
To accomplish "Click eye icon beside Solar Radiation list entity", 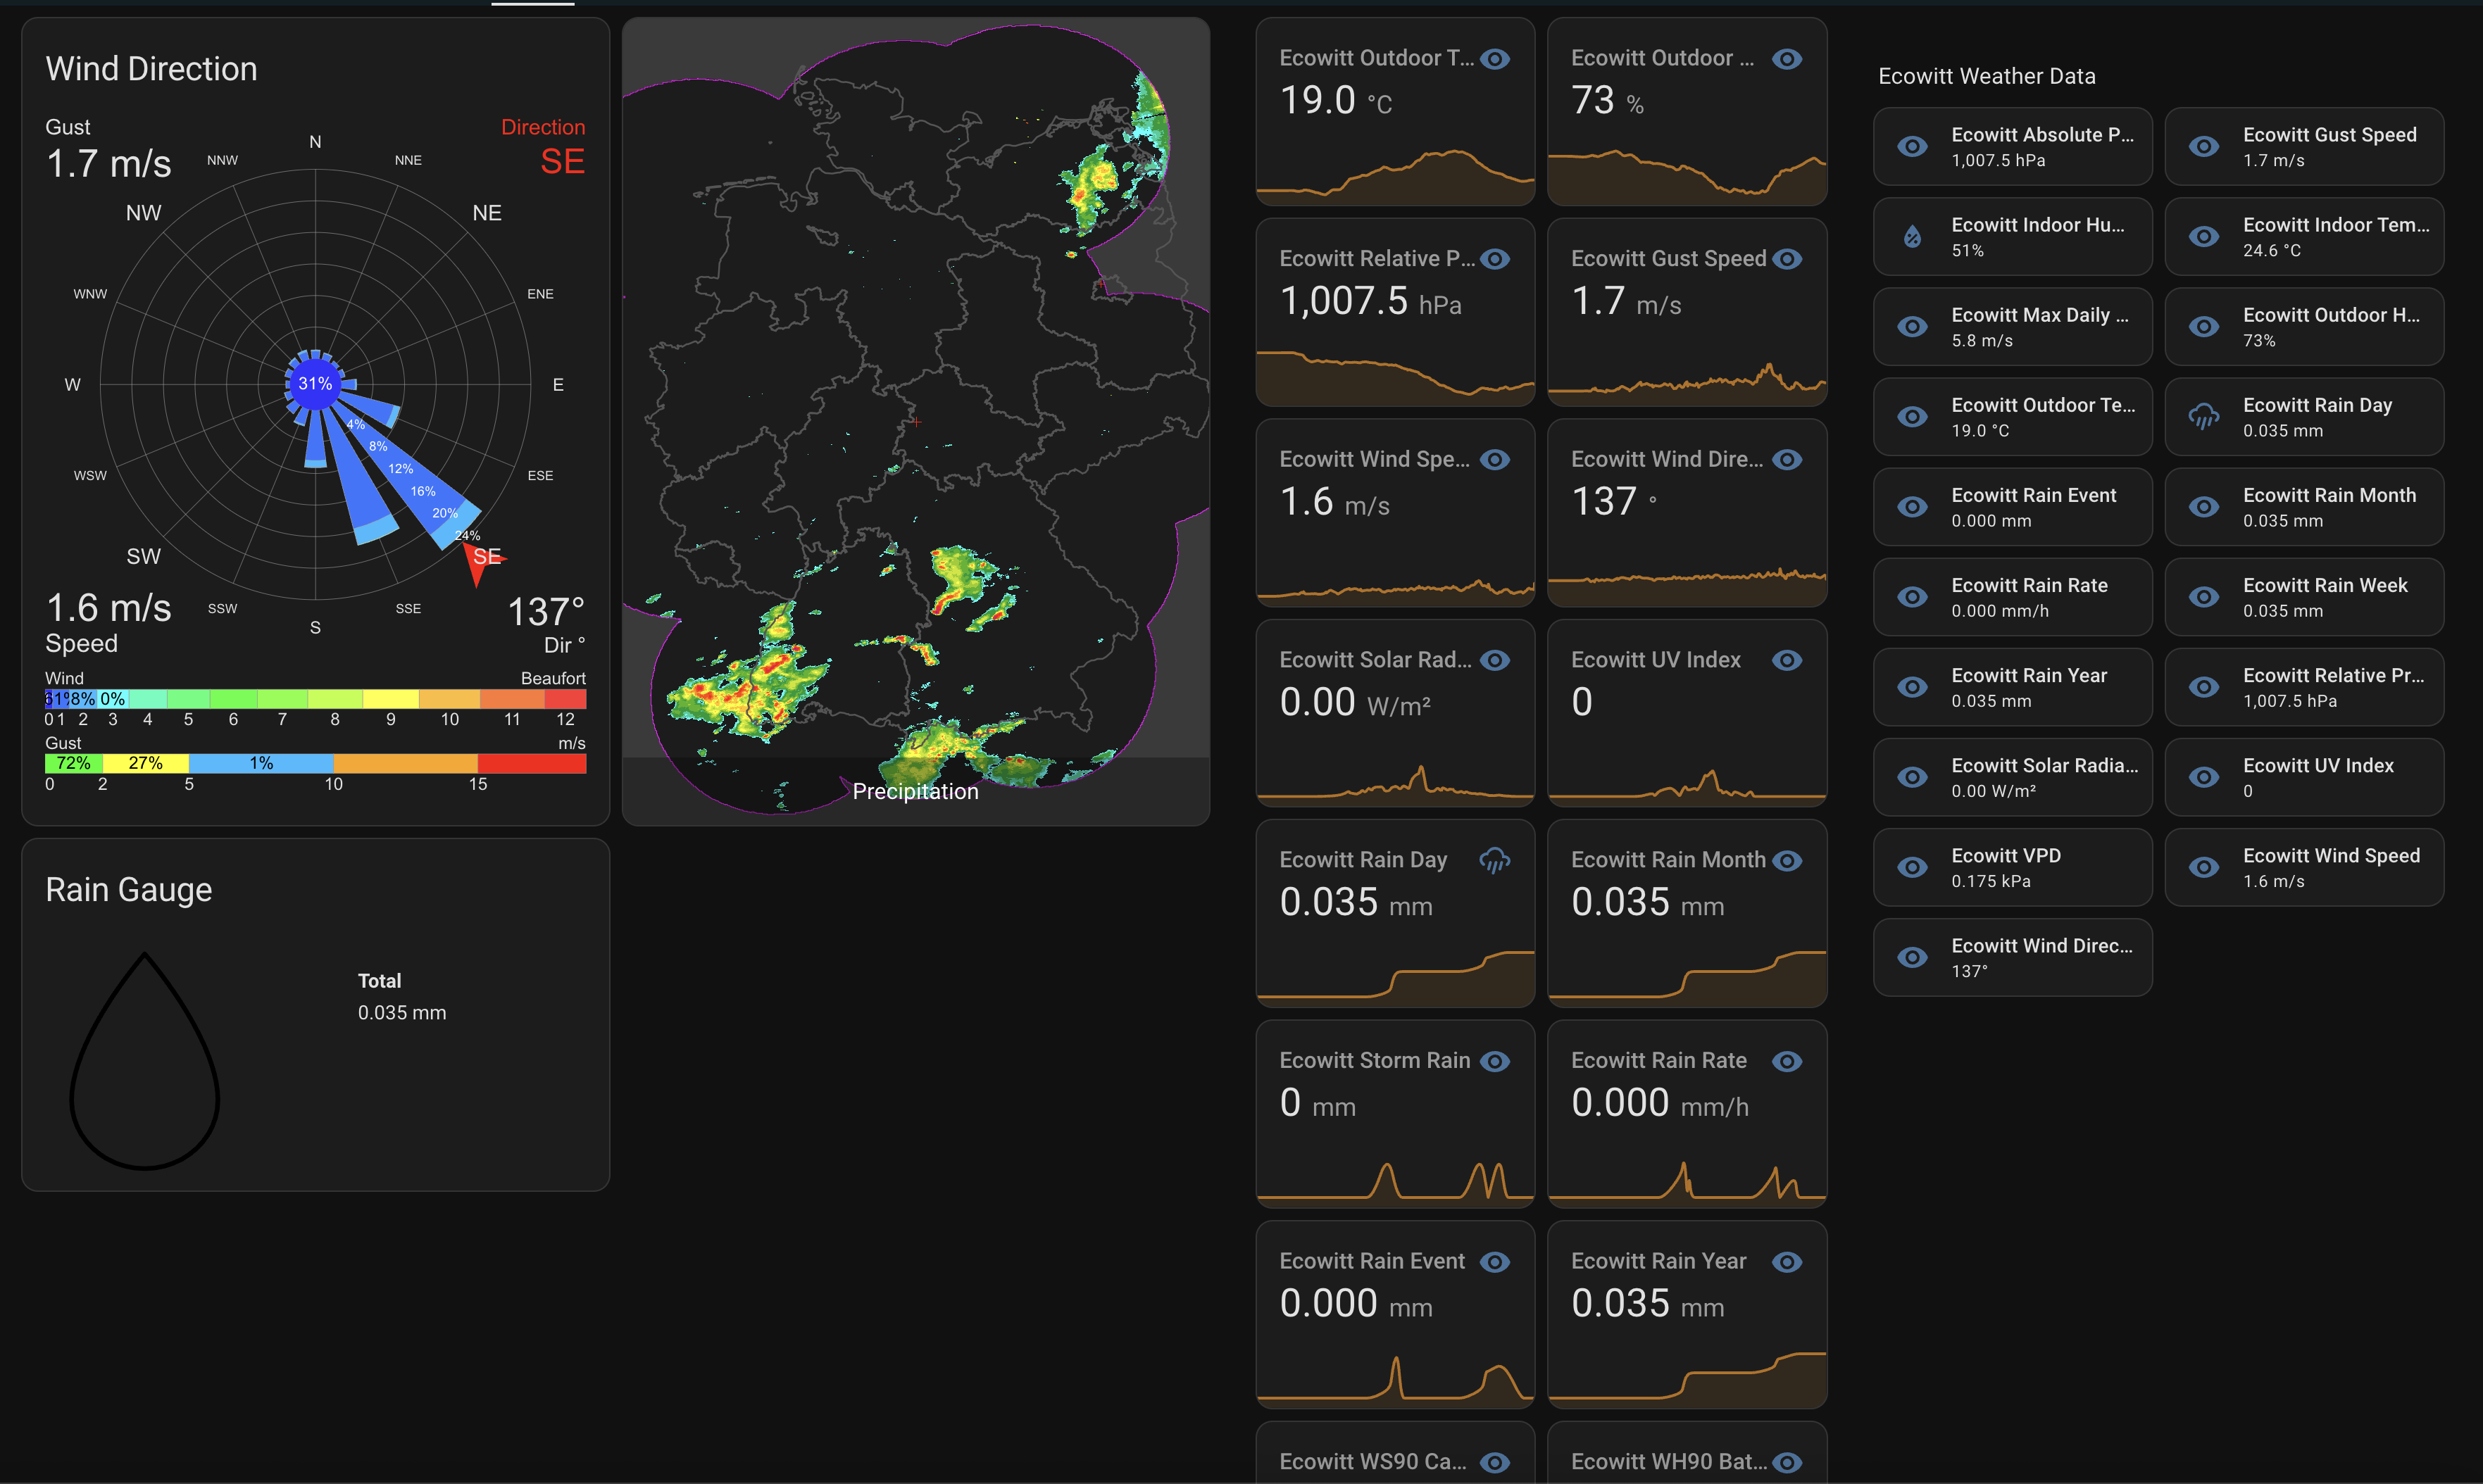I will pyautogui.click(x=1912, y=777).
